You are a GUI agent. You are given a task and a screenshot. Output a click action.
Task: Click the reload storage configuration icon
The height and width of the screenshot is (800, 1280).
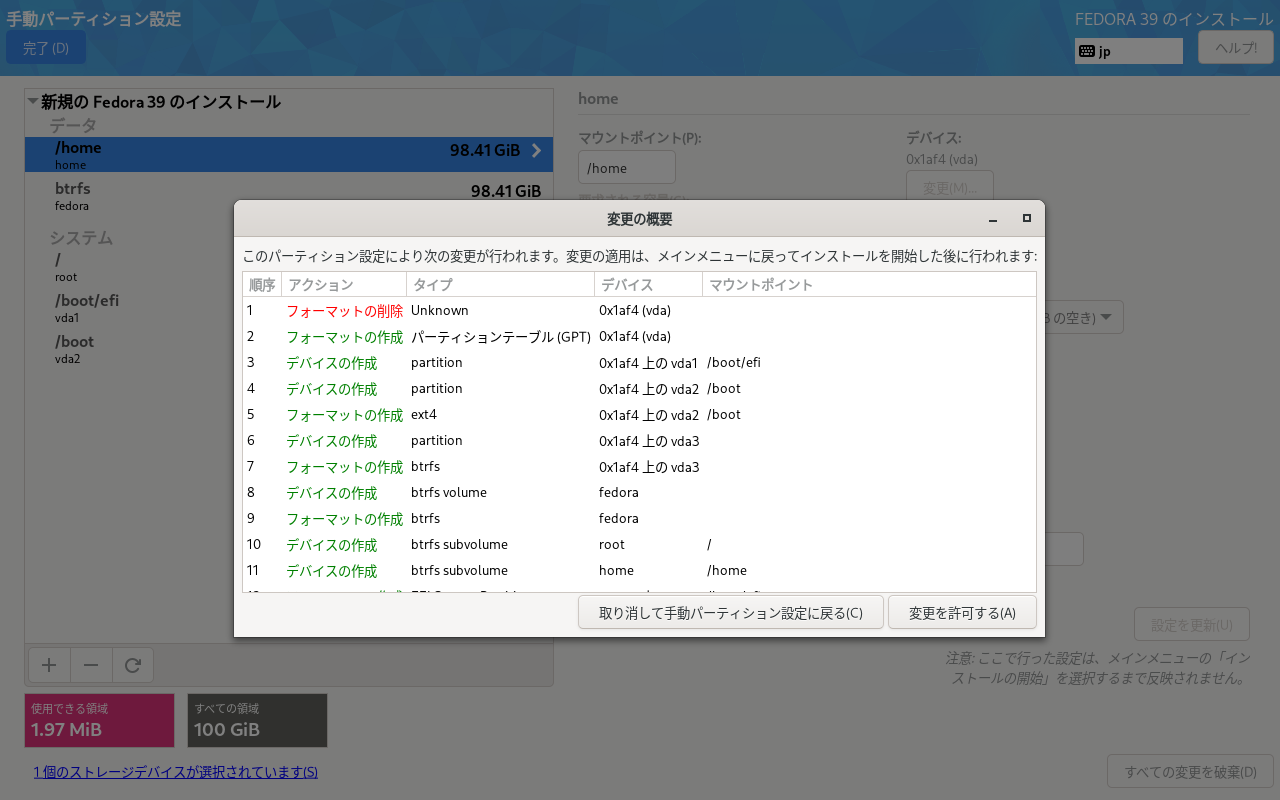pyautogui.click(x=133, y=665)
